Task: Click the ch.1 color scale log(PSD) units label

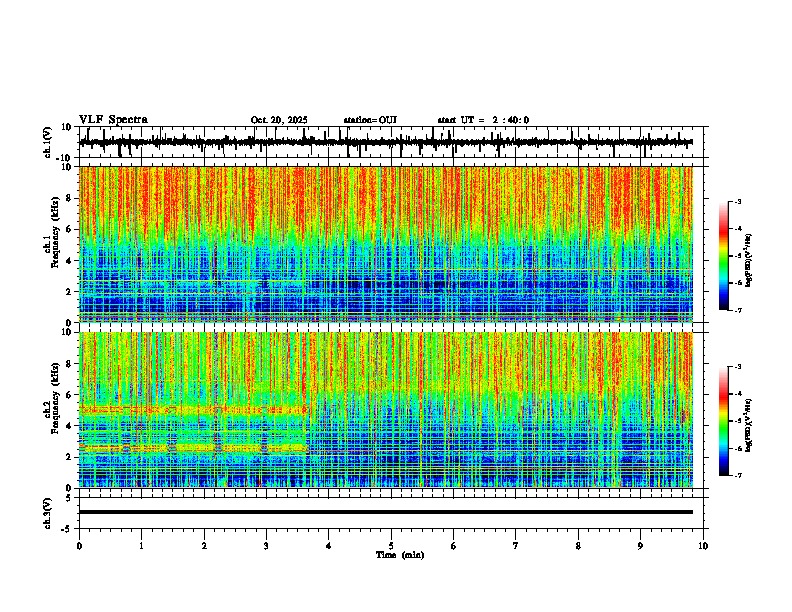Action: coord(749,261)
